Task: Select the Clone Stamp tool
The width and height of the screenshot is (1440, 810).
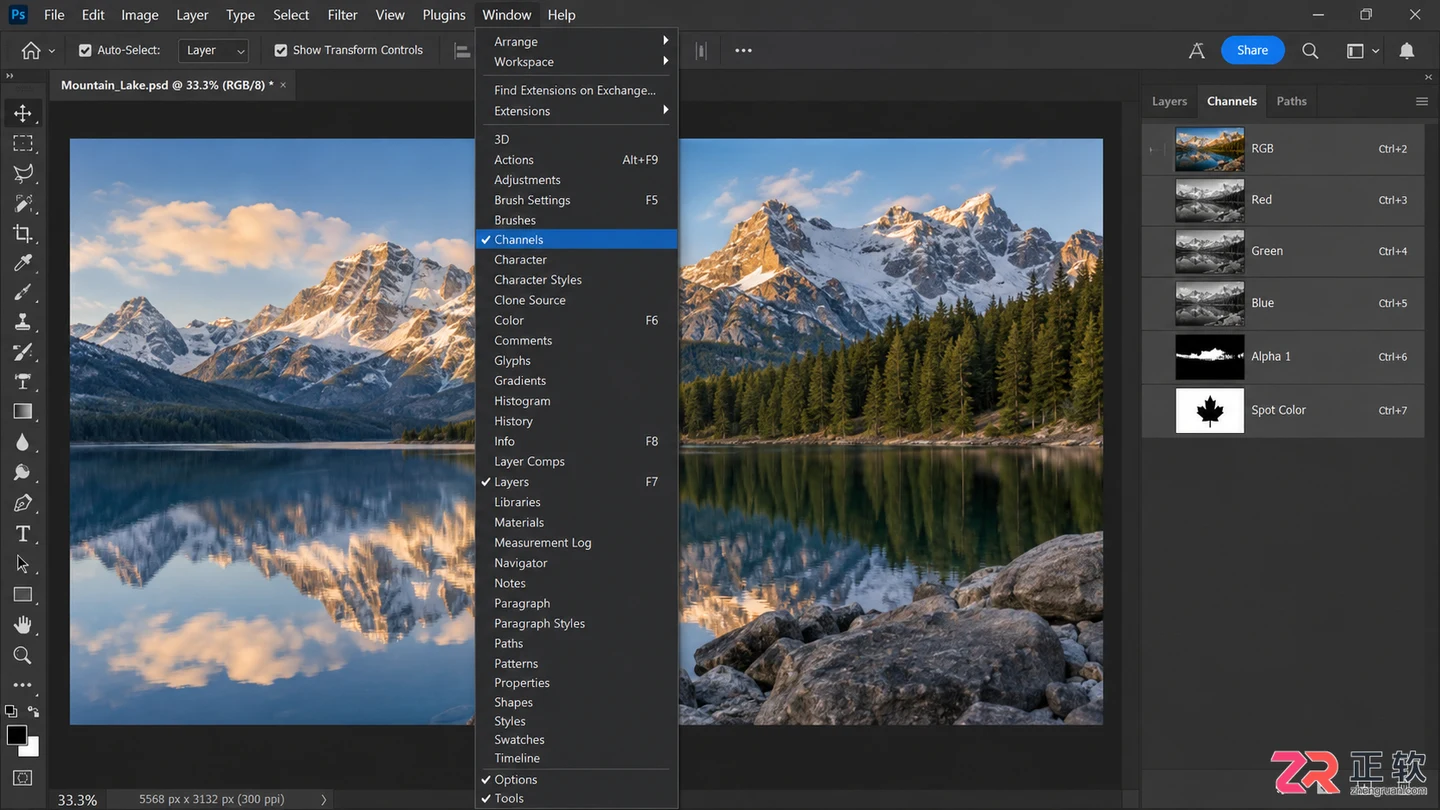Action: tap(23, 322)
